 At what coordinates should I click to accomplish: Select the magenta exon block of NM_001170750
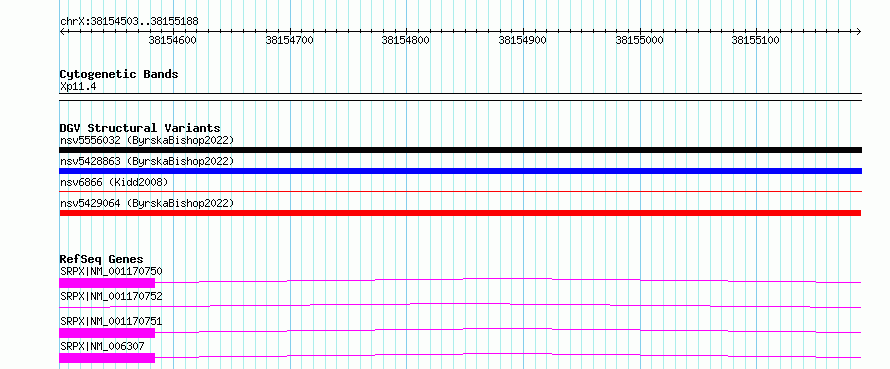click(x=107, y=282)
